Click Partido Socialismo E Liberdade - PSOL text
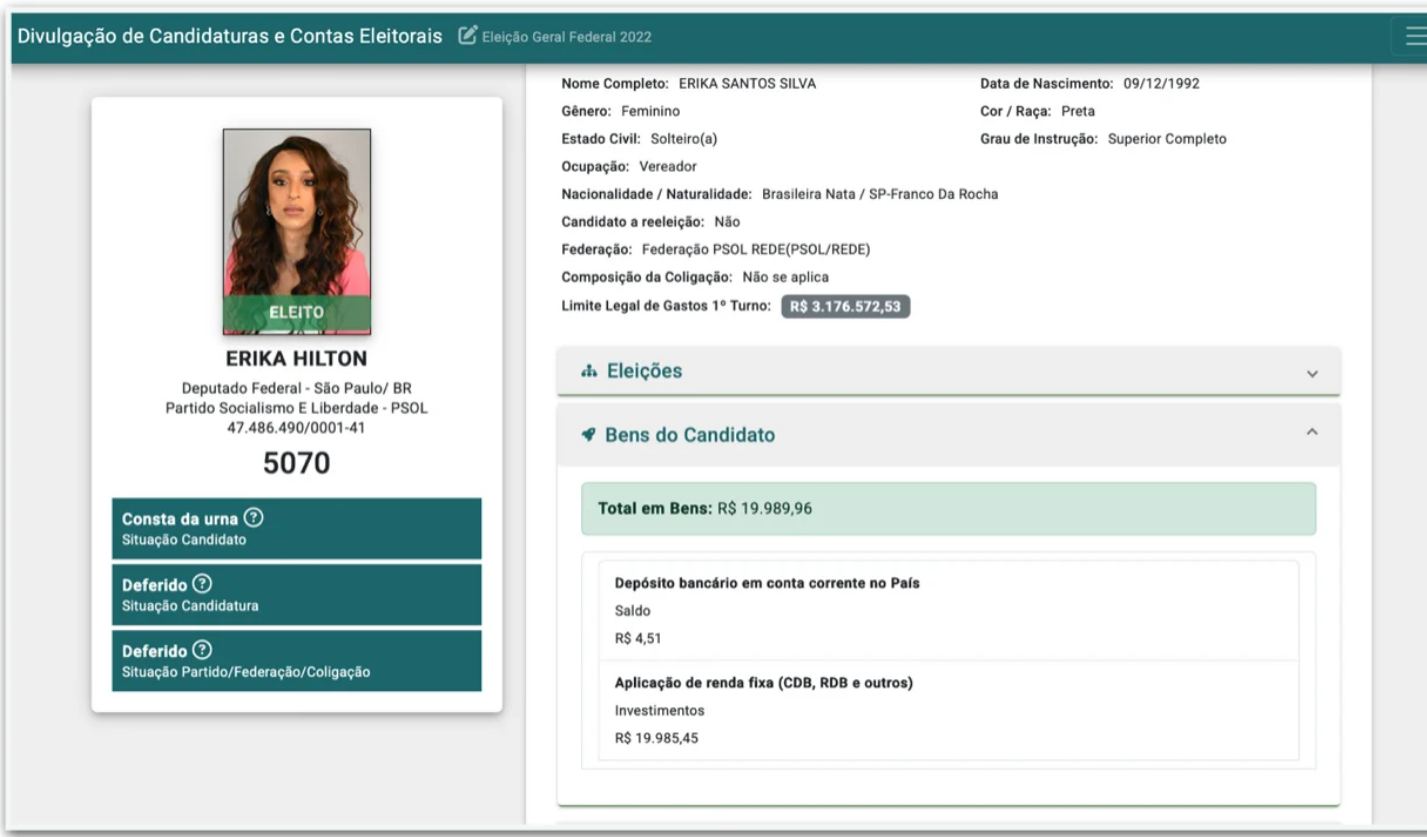The height and width of the screenshot is (837, 1427). [x=297, y=408]
